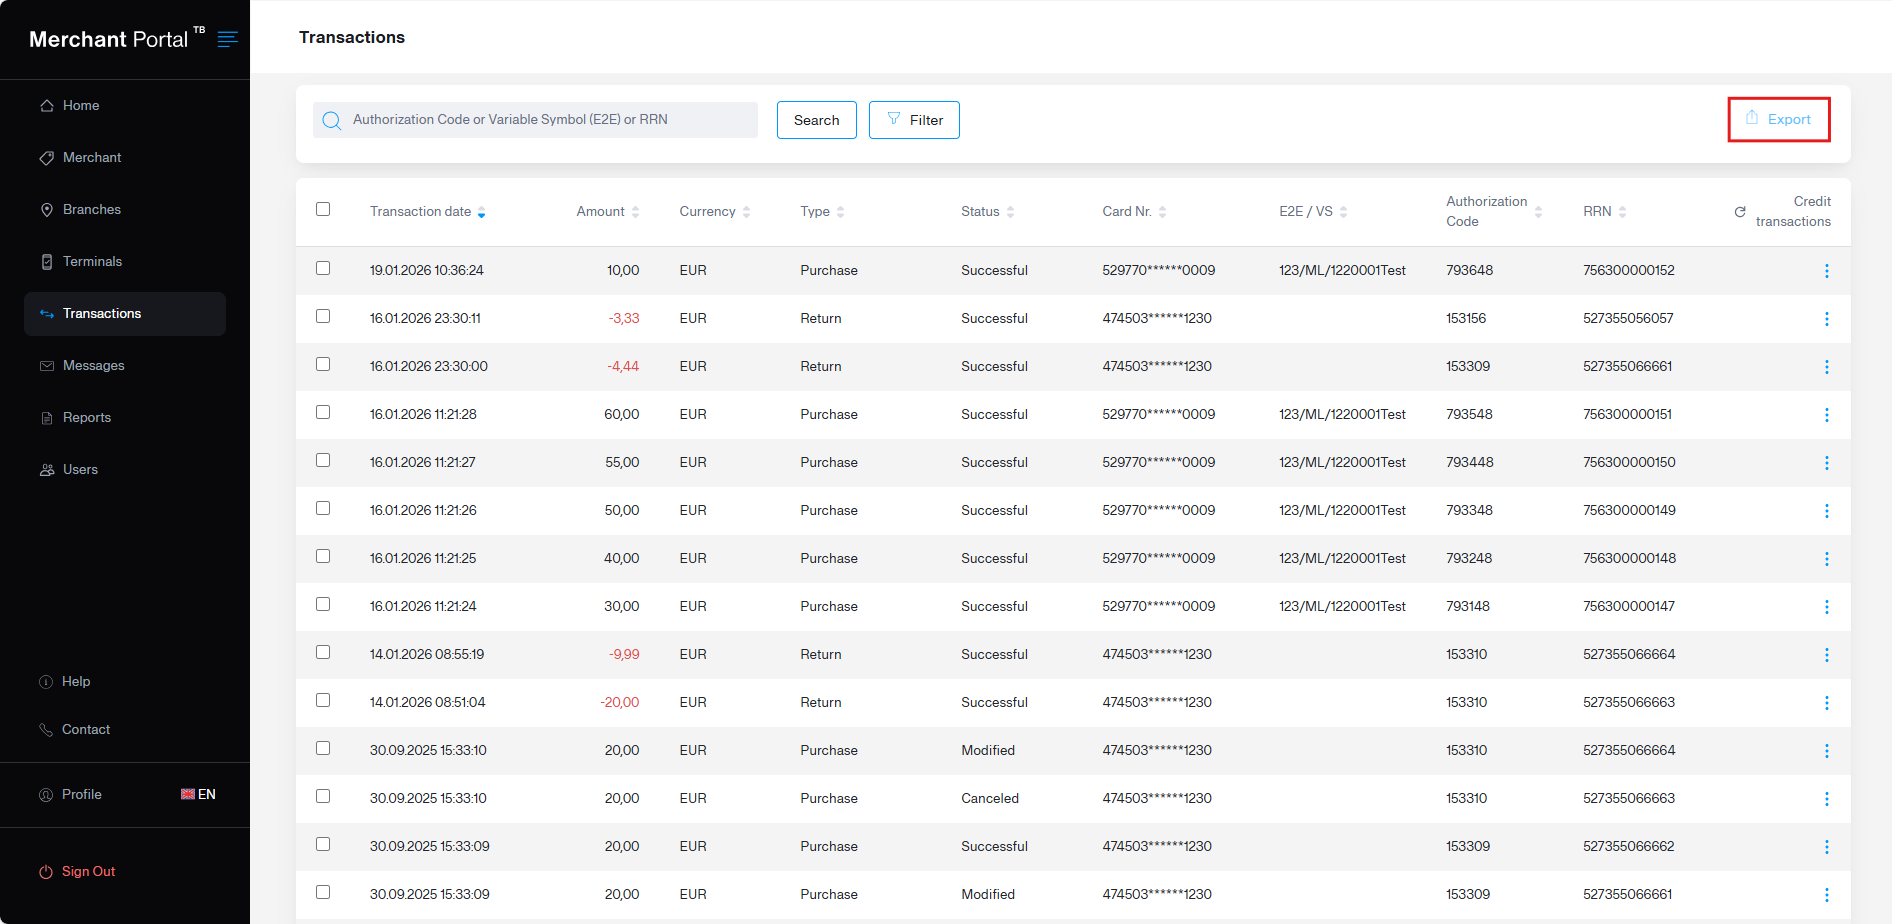Viewport: 1892px width, 924px height.
Task: Open row actions for the 60,00 EUR purchase
Action: [1826, 415]
